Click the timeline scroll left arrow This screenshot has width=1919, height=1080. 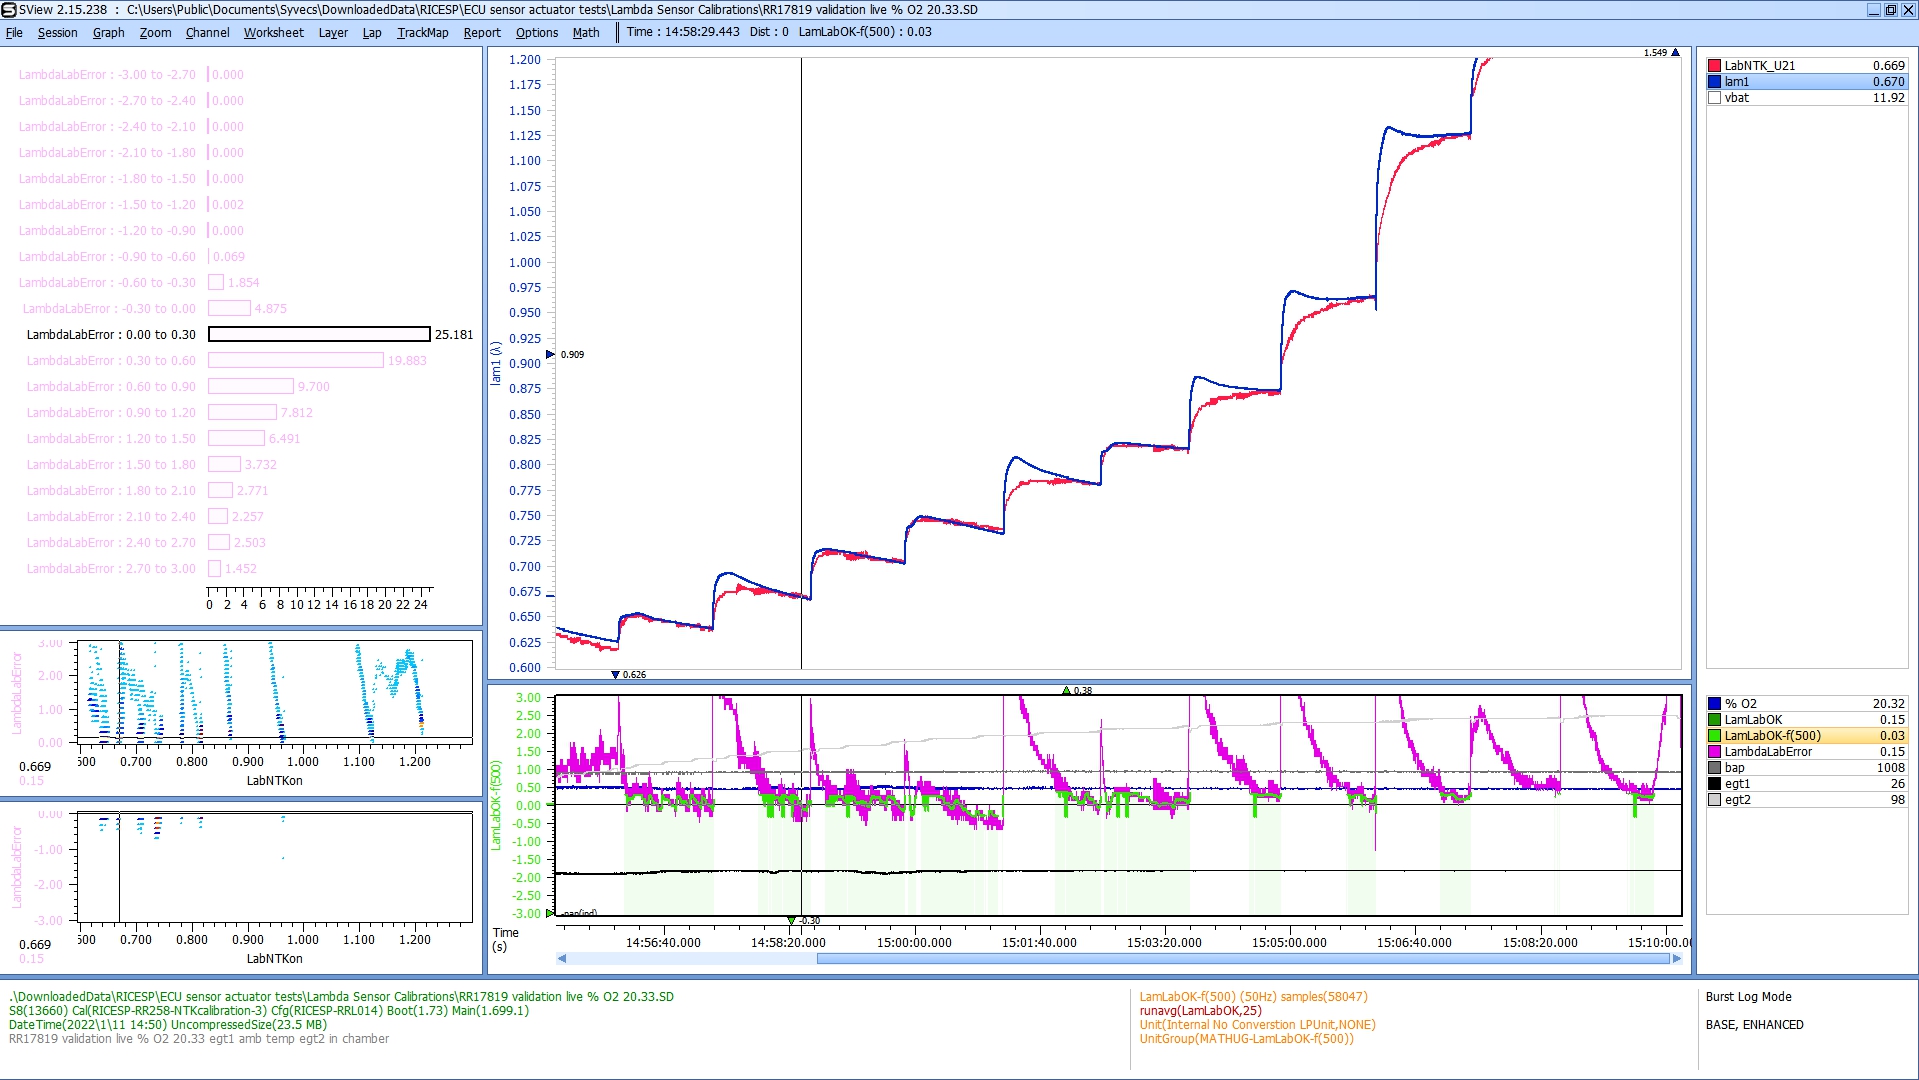pyautogui.click(x=562, y=958)
